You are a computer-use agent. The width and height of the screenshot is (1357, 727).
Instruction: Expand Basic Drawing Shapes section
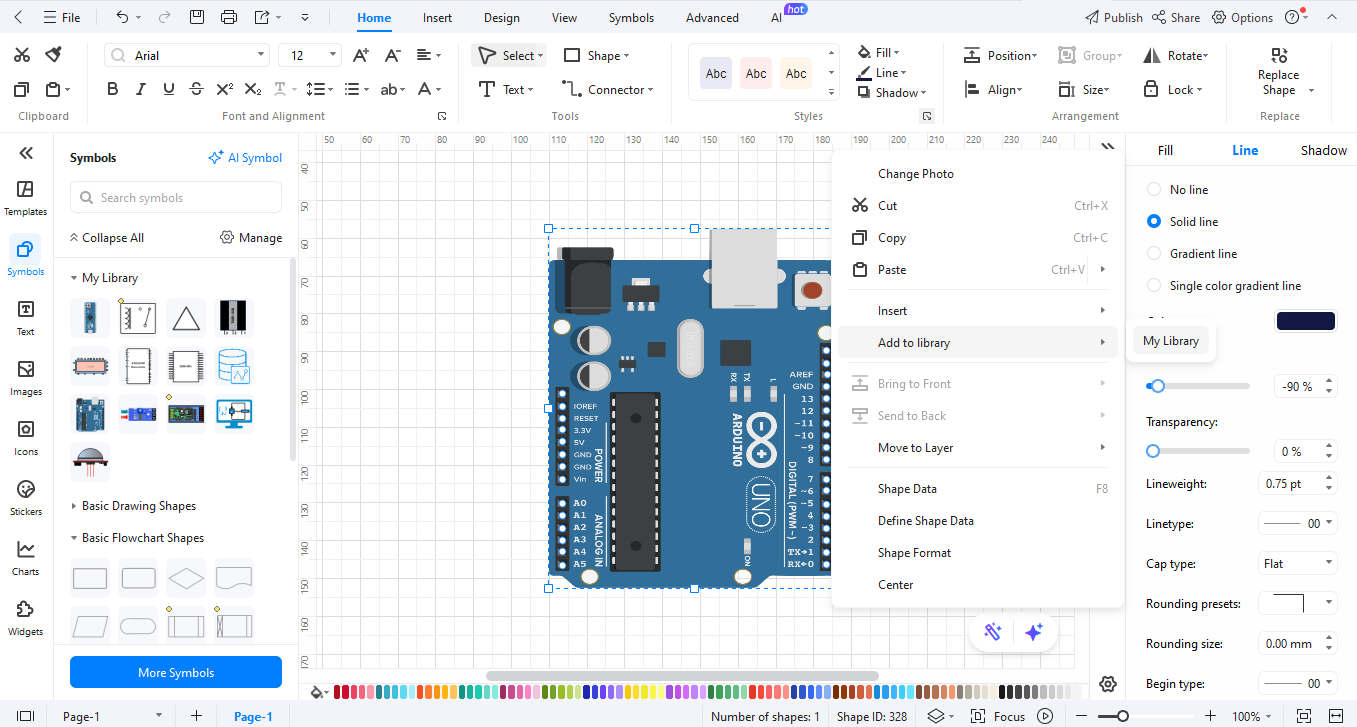(x=74, y=506)
